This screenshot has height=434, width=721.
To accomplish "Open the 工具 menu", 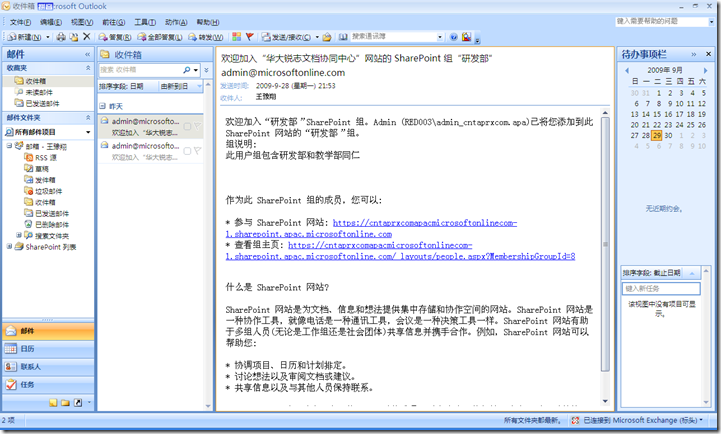I will point(145,22).
